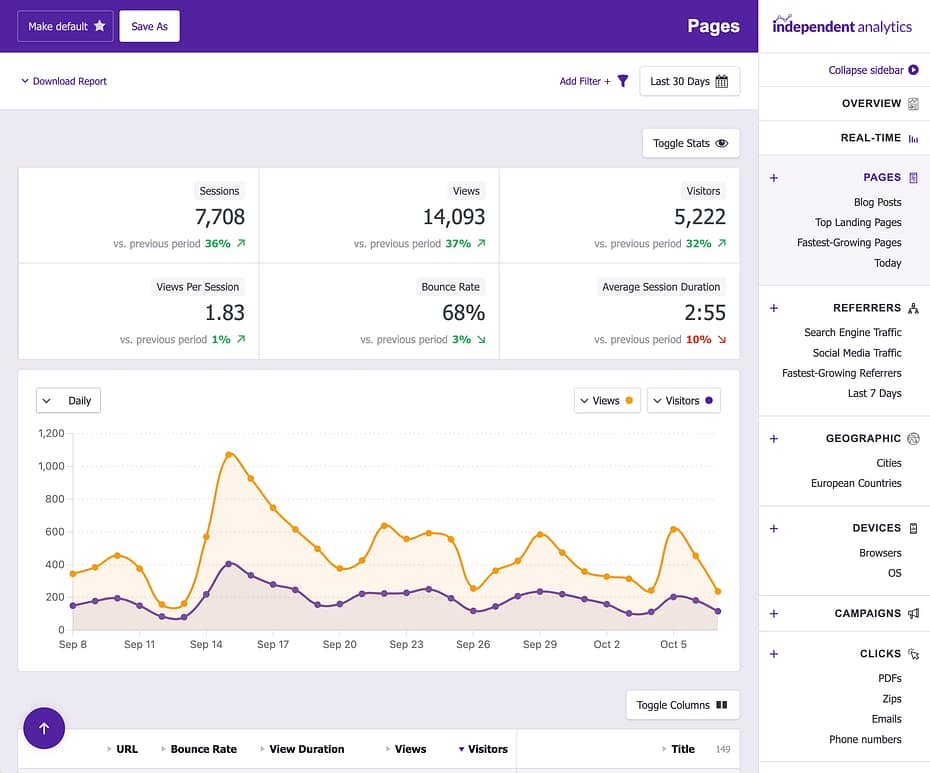
Task: Sort table by Bounce Rate column
Action: (x=203, y=749)
